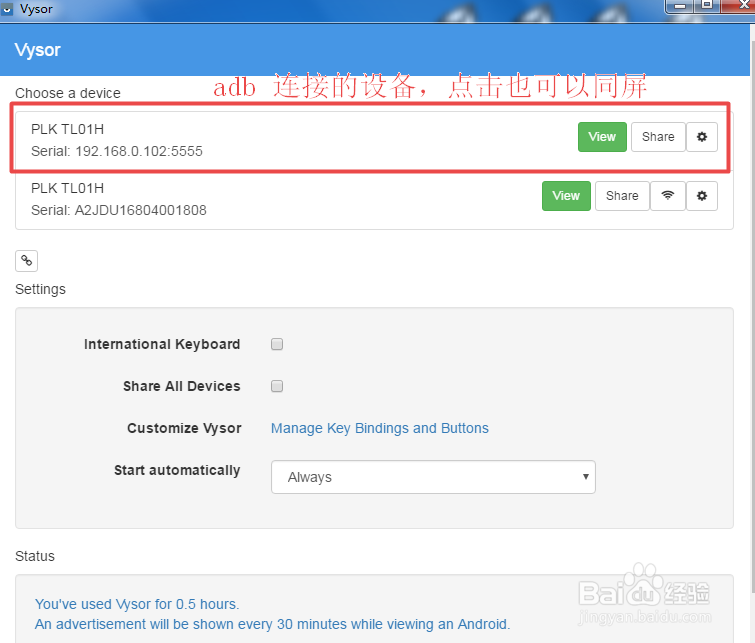
Task: Click the 'Share All Devices' label
Action: pos(182,386)
